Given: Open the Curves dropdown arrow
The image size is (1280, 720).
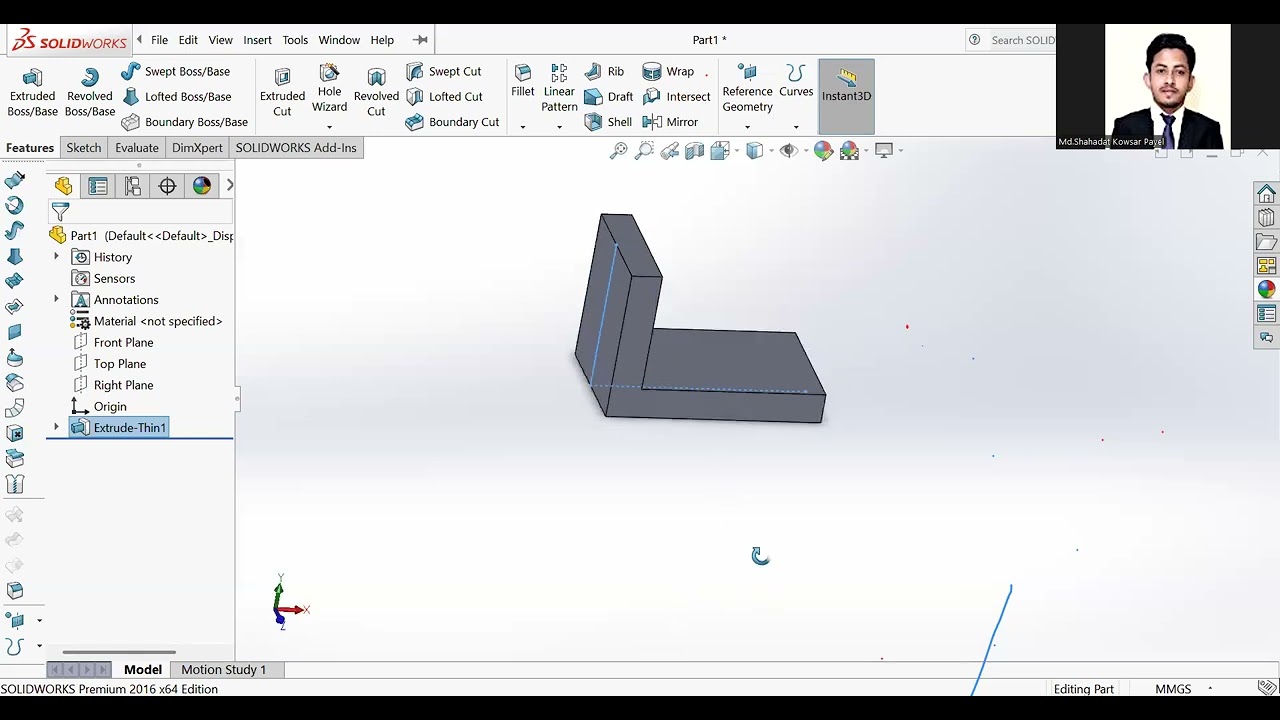Looking at the screenshot, I should pos(796,127).
